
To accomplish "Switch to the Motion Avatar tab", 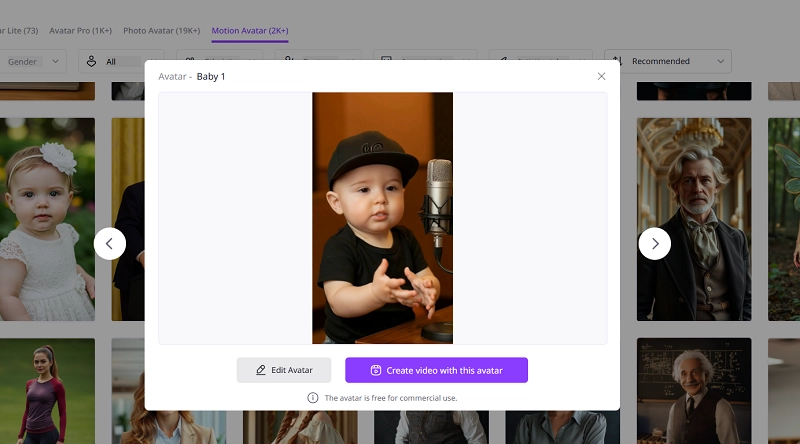I will 249,31.
